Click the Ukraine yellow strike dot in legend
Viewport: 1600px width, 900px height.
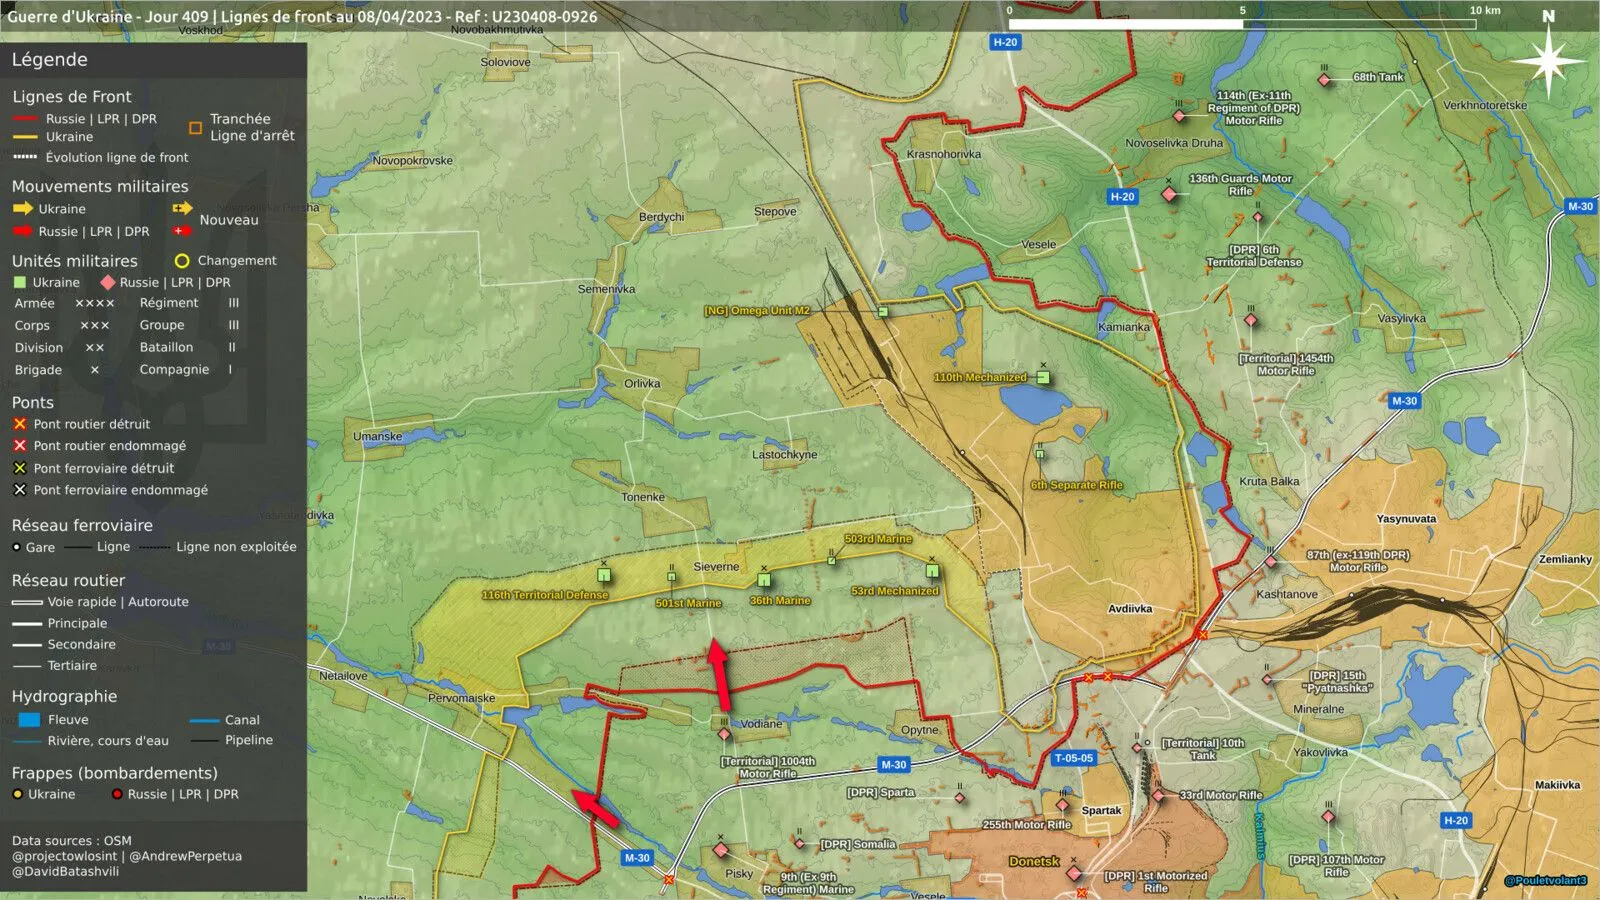(x=17, y=794)
